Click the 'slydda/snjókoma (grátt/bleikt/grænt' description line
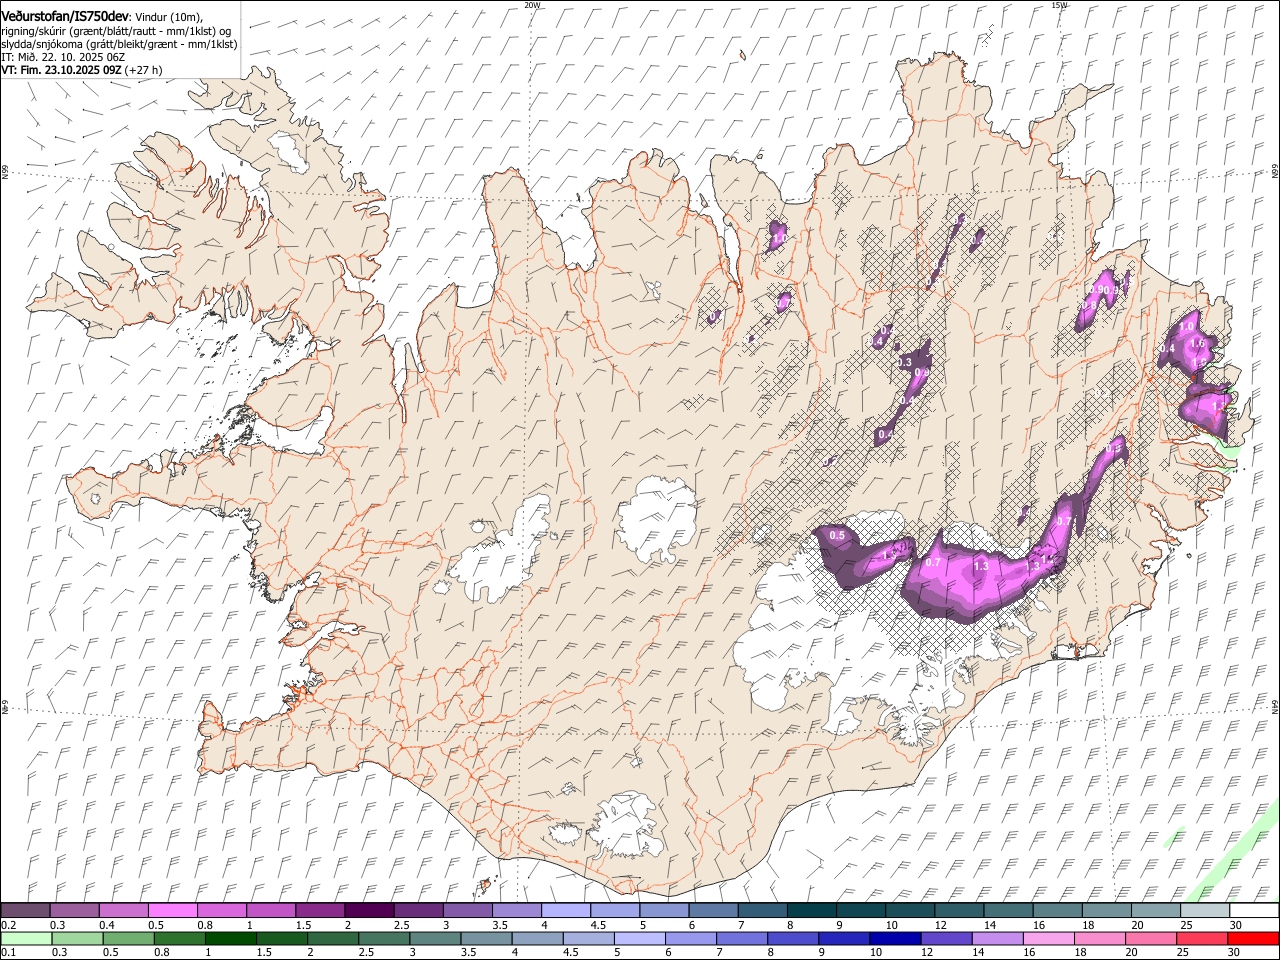 tap(120, 44)
